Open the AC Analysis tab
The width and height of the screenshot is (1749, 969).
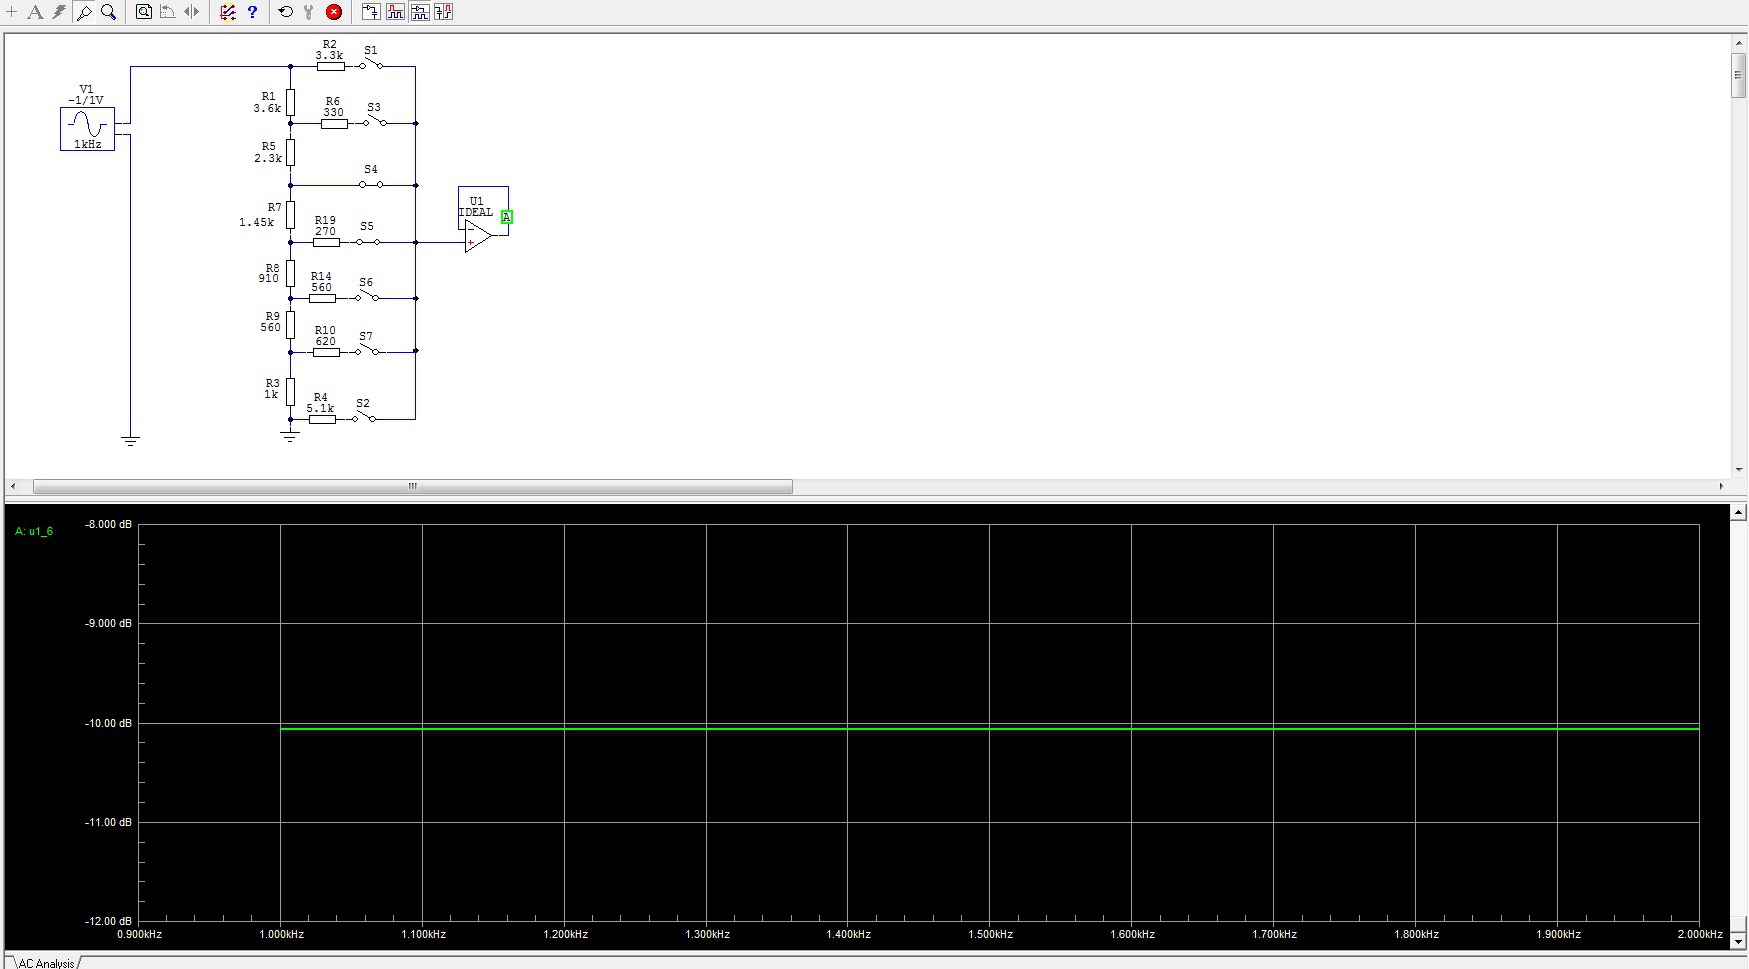(x=46, y=963)
